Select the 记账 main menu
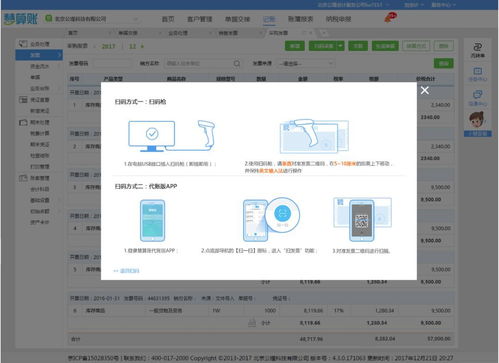Image resolution: width=499 pixels, height=363 pixels. (269, 19)
